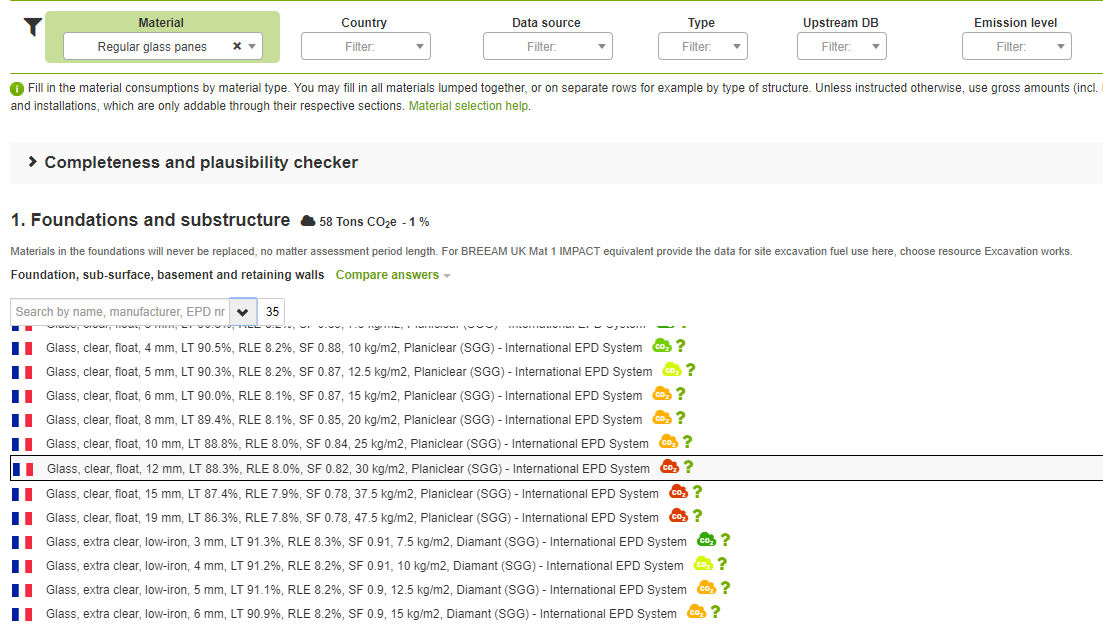Select Glass extra clear low-iron 3 mm Diamant

[x=366, y=542]
